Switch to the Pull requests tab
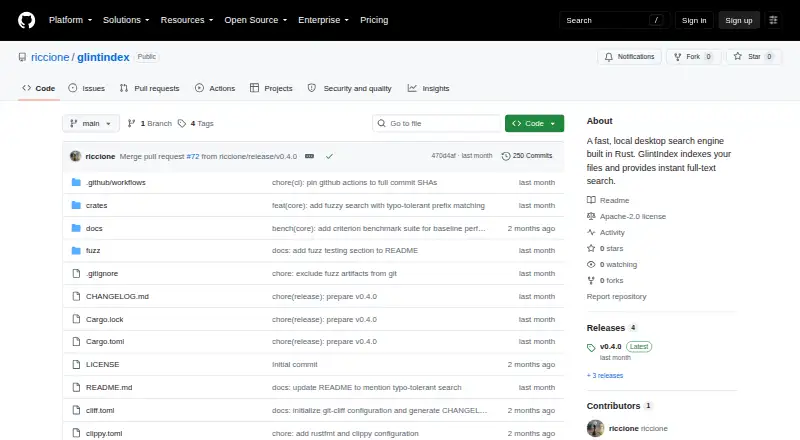This screenshot has height=440, width=800. coord(149,88)
